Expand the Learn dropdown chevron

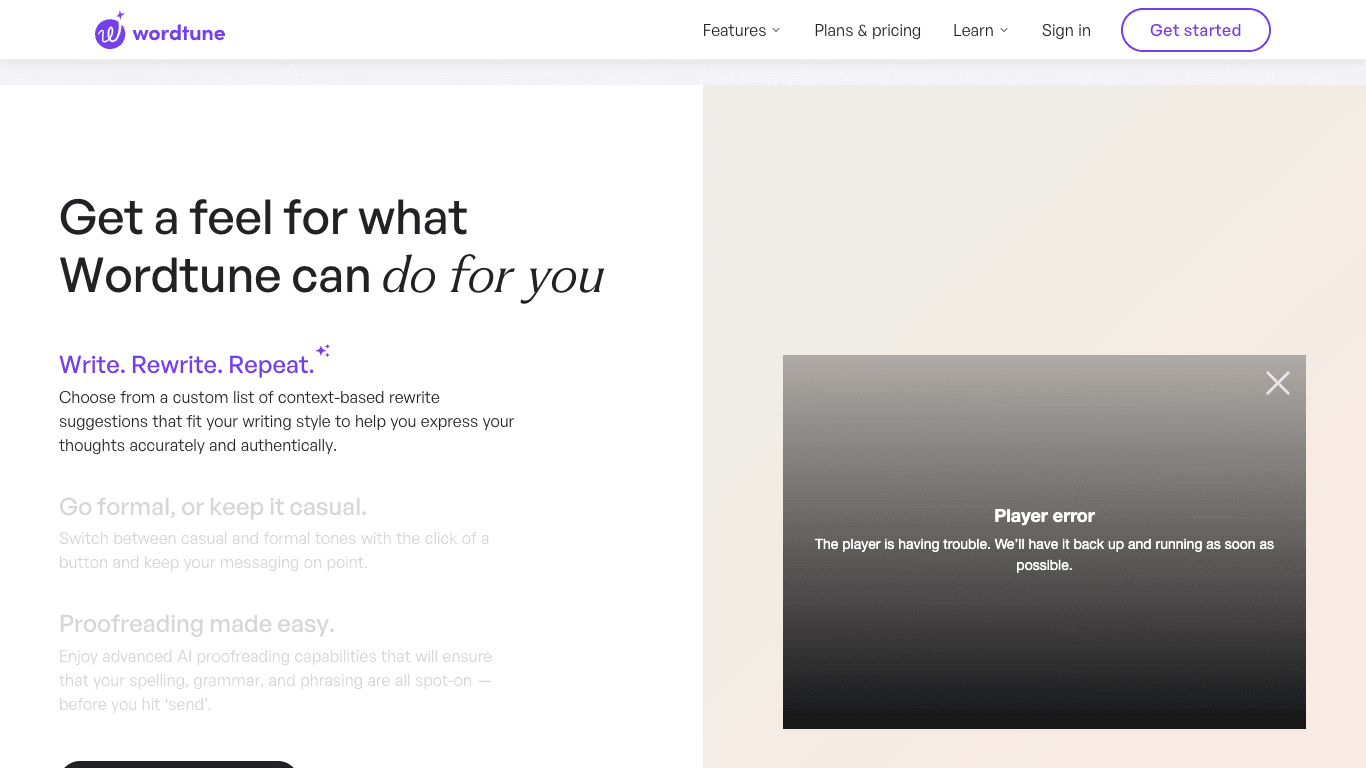(1004, 31)
